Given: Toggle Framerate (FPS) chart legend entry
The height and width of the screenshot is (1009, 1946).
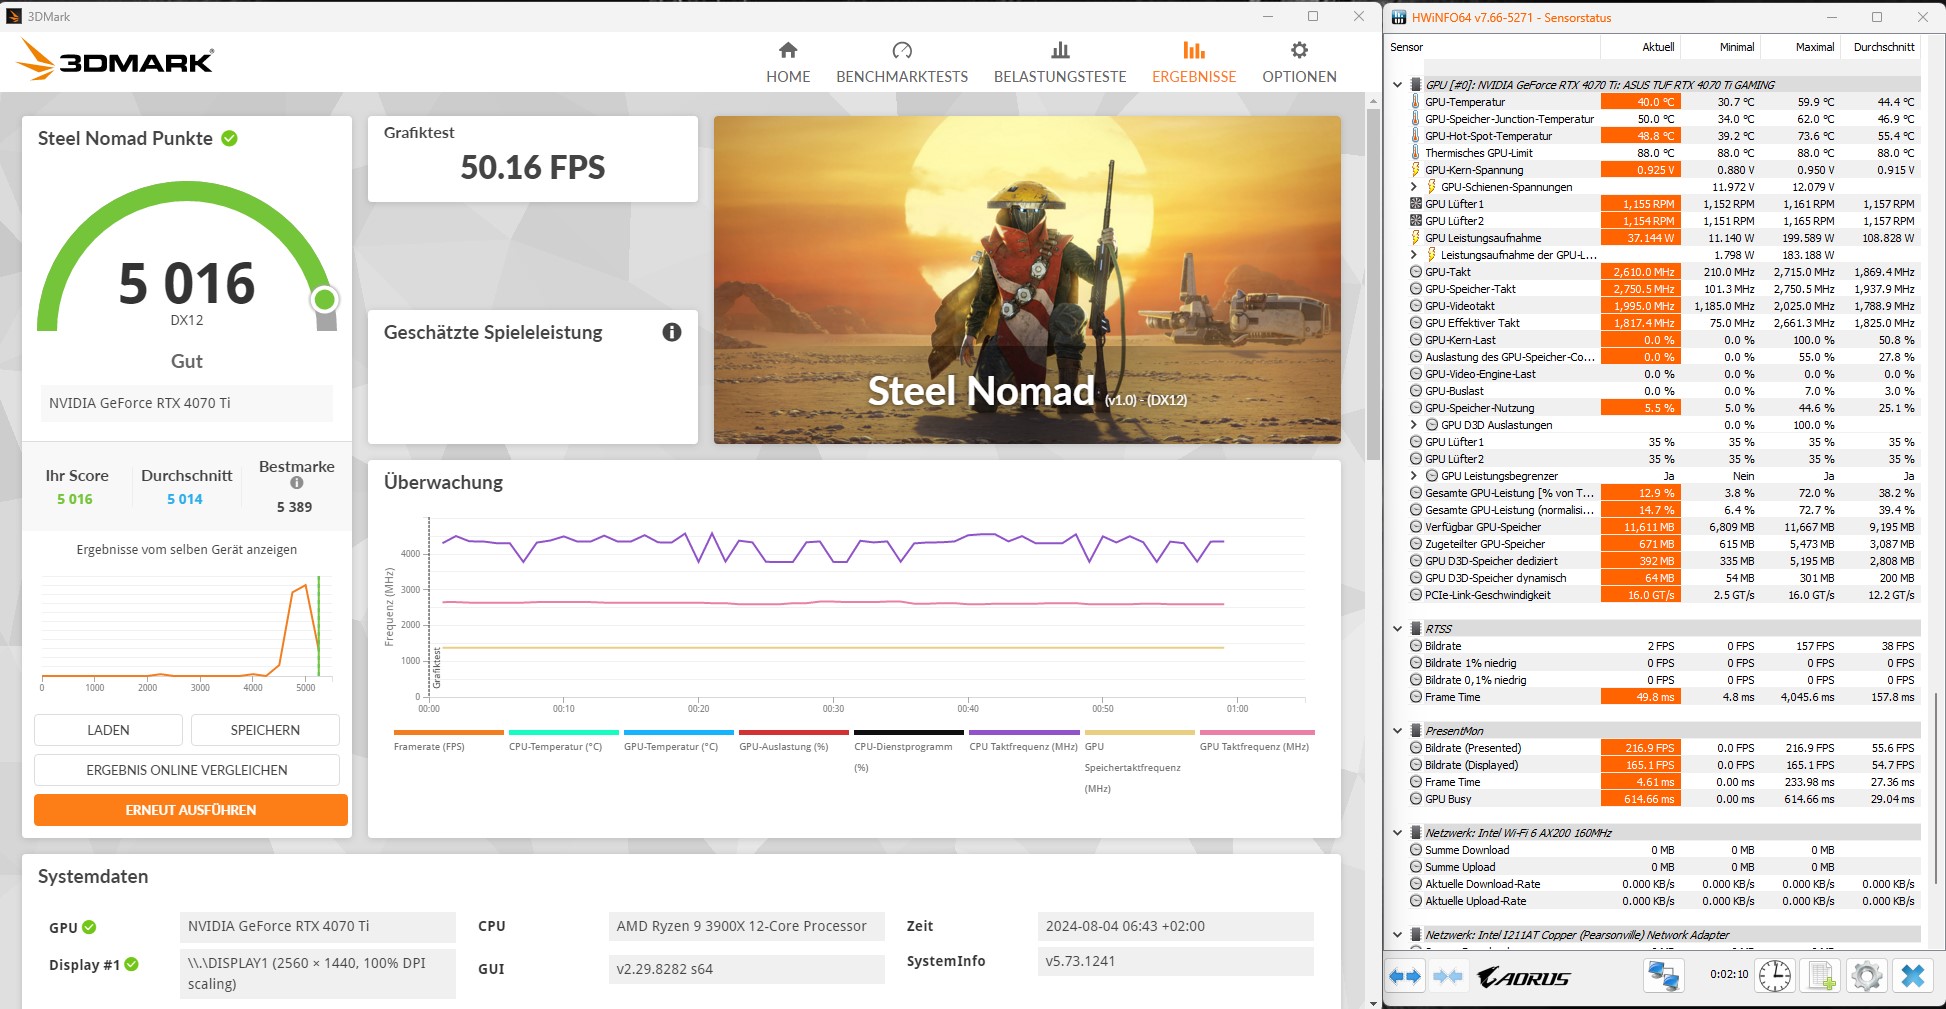Looking at the screenshot, I should tap(448, 740).
